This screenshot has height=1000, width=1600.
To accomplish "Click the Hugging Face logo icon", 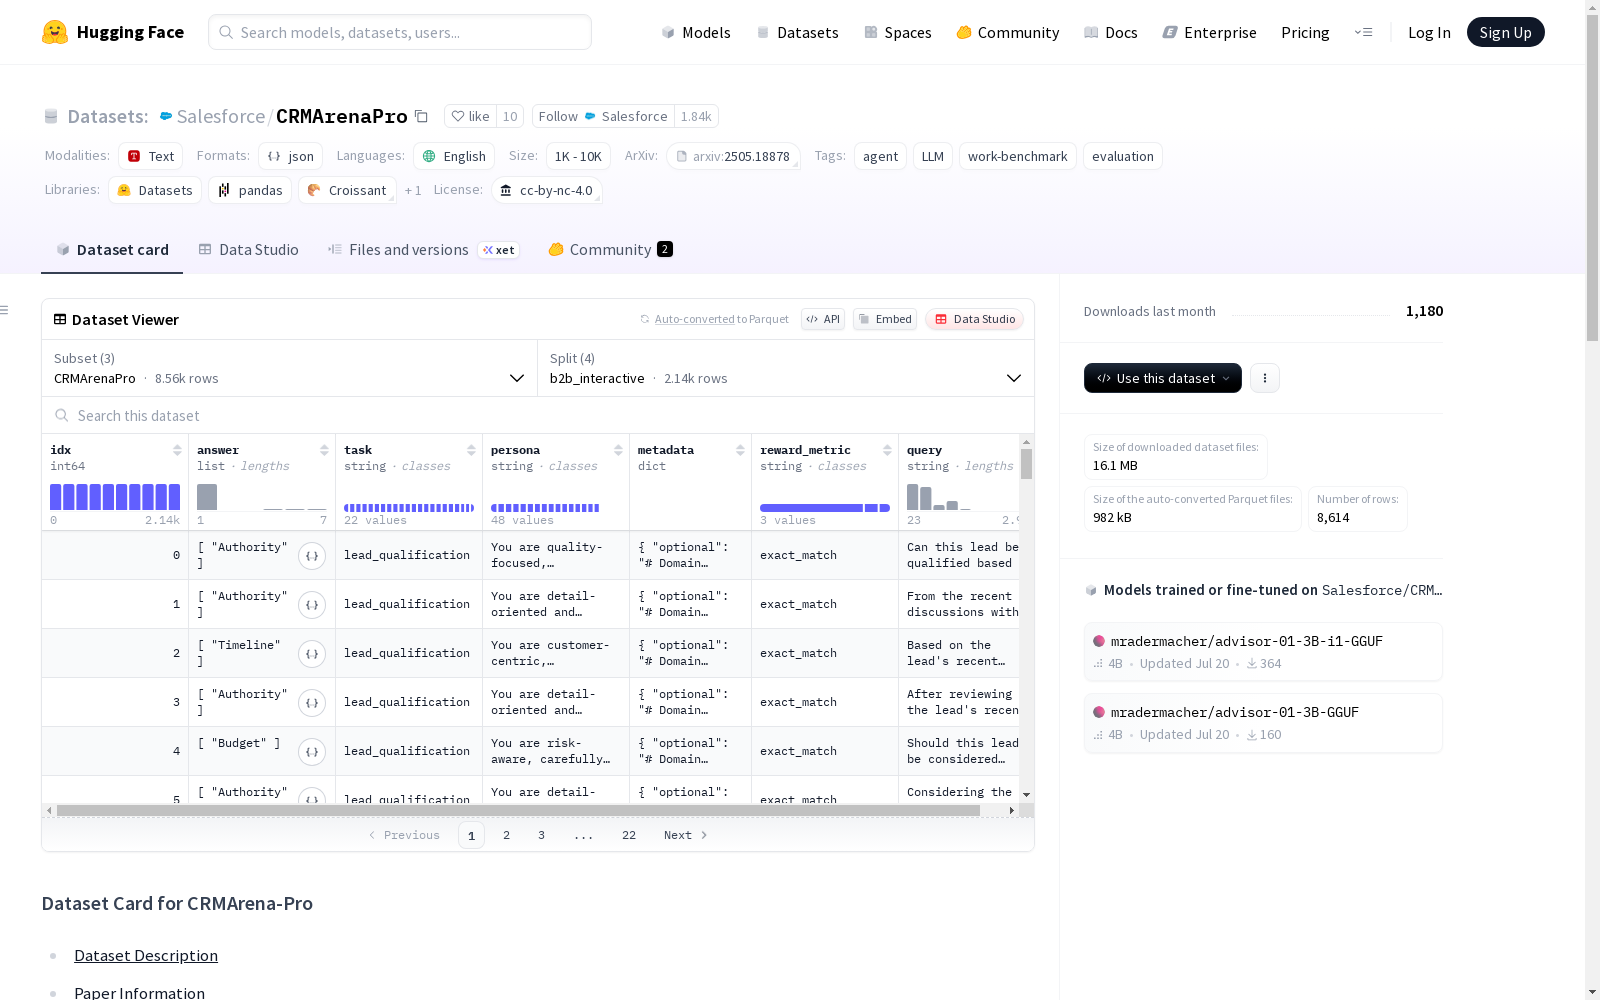I will coord(55,32).
